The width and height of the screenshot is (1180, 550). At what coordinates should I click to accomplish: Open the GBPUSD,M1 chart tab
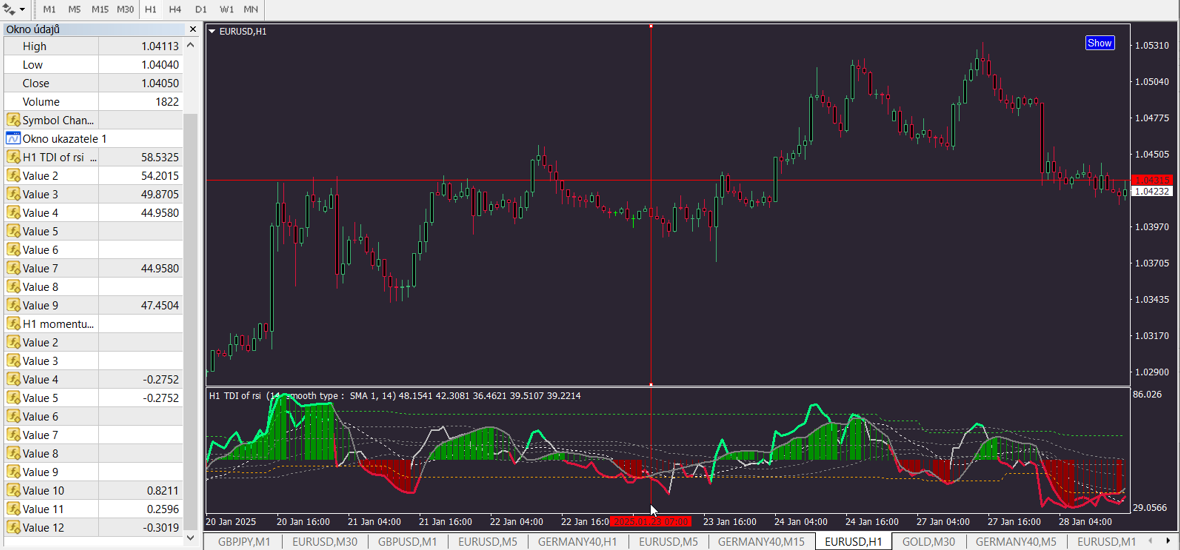tap(408, 542)
